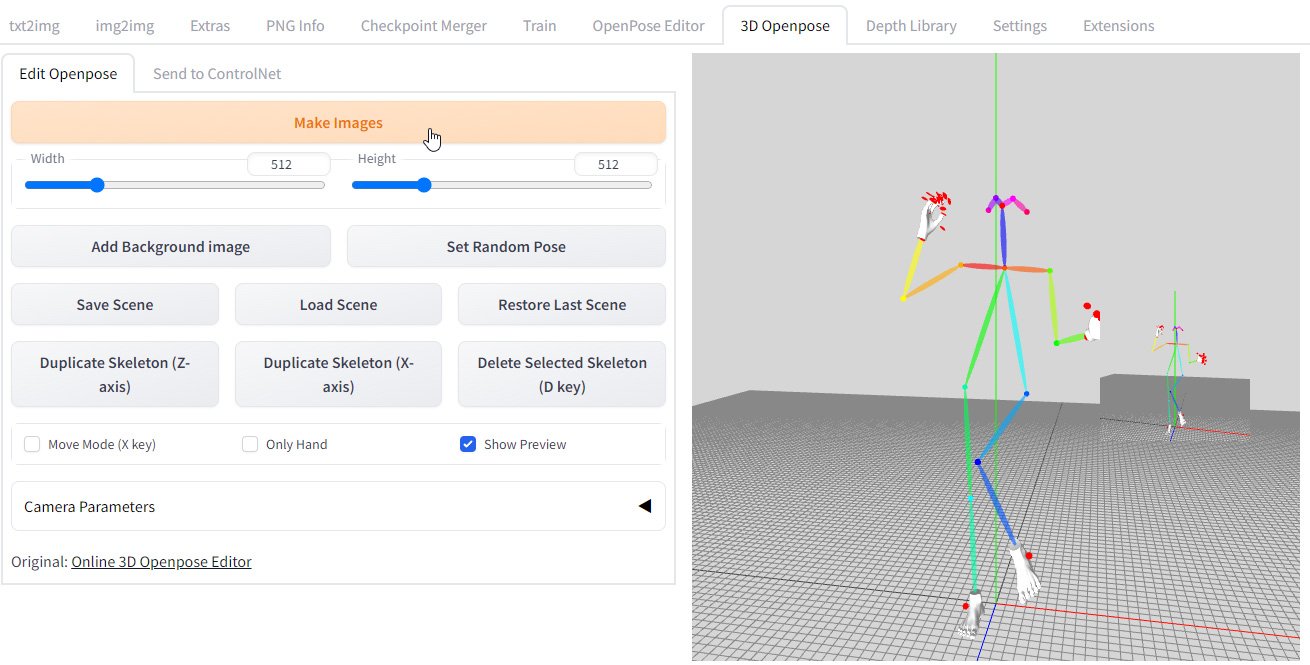This screenshot has height=665, width=1310.
Task: Switch to the Send to ControlNet tab
Action: pos(216,73)
